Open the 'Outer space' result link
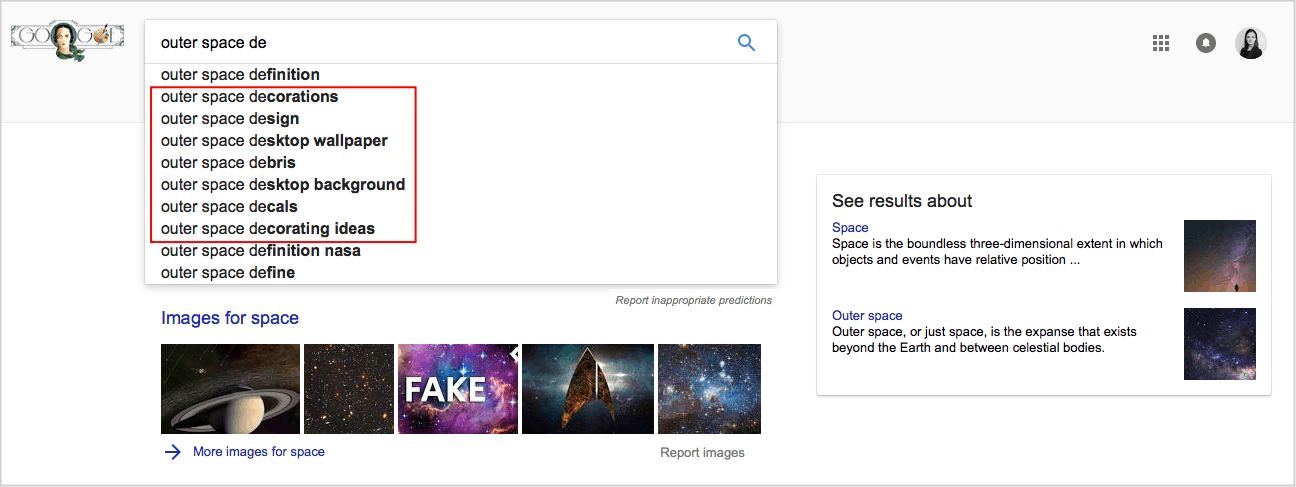The width and height of the screenshot is (1296, 487). tap(867, 316)
